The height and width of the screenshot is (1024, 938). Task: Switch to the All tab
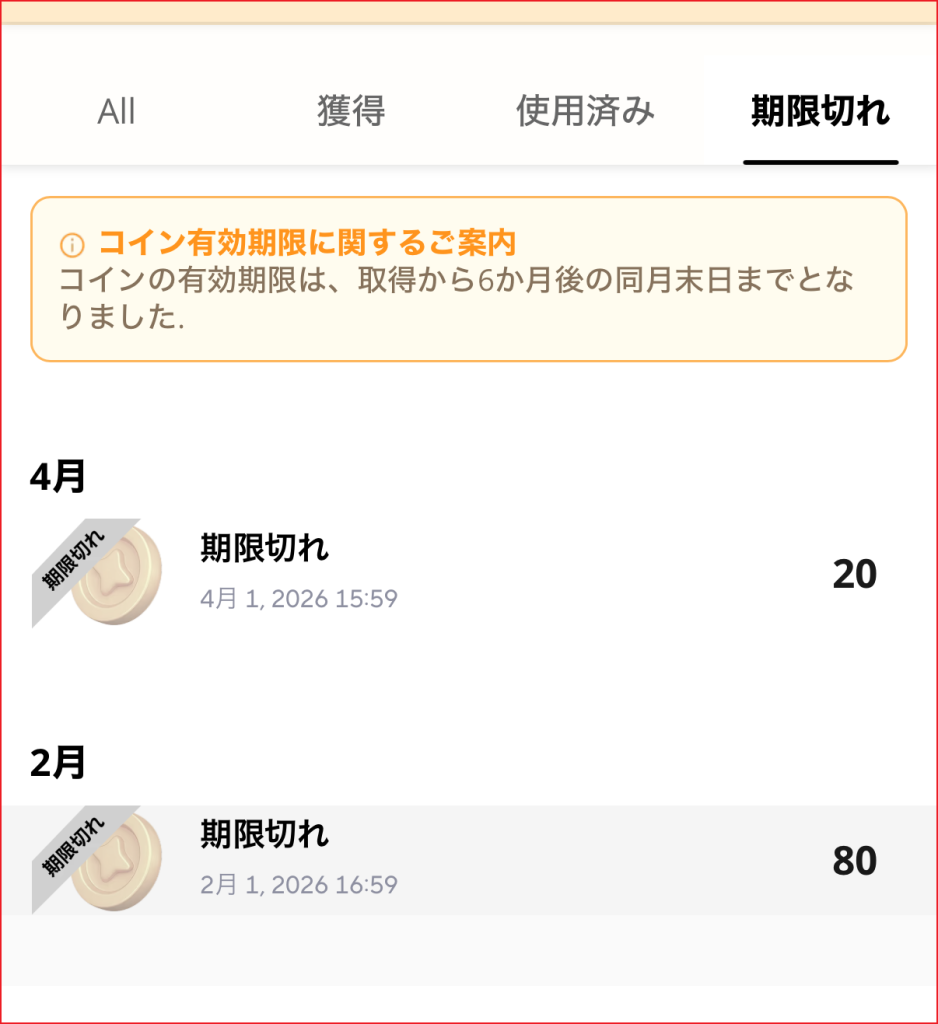[116, 111]
